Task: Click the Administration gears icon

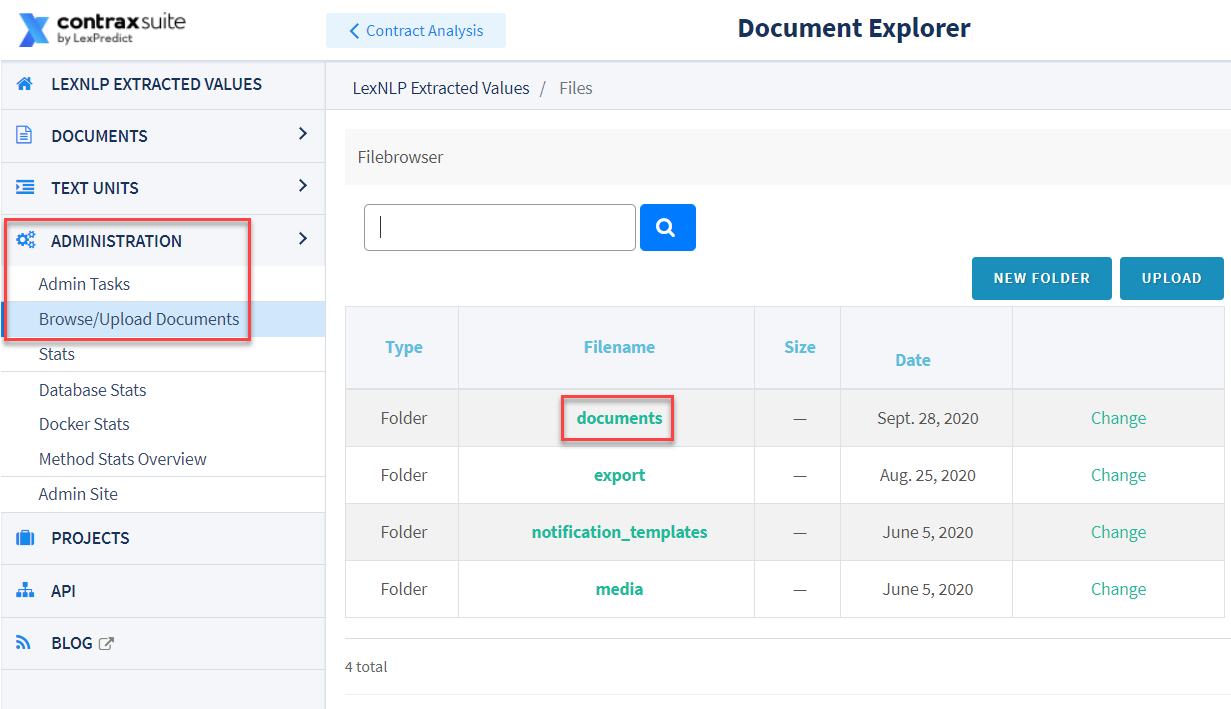Action: click(25, 240)
